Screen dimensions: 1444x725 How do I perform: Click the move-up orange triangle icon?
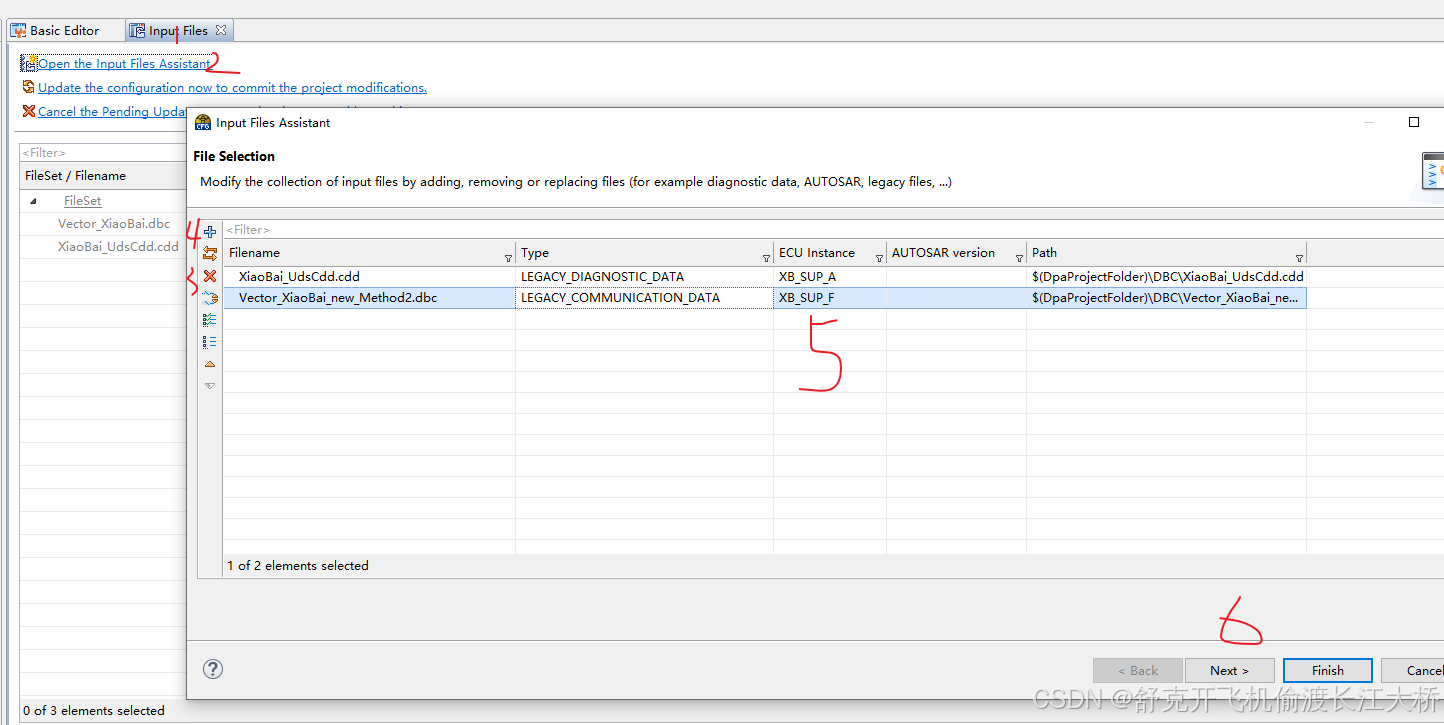[210, 363]
